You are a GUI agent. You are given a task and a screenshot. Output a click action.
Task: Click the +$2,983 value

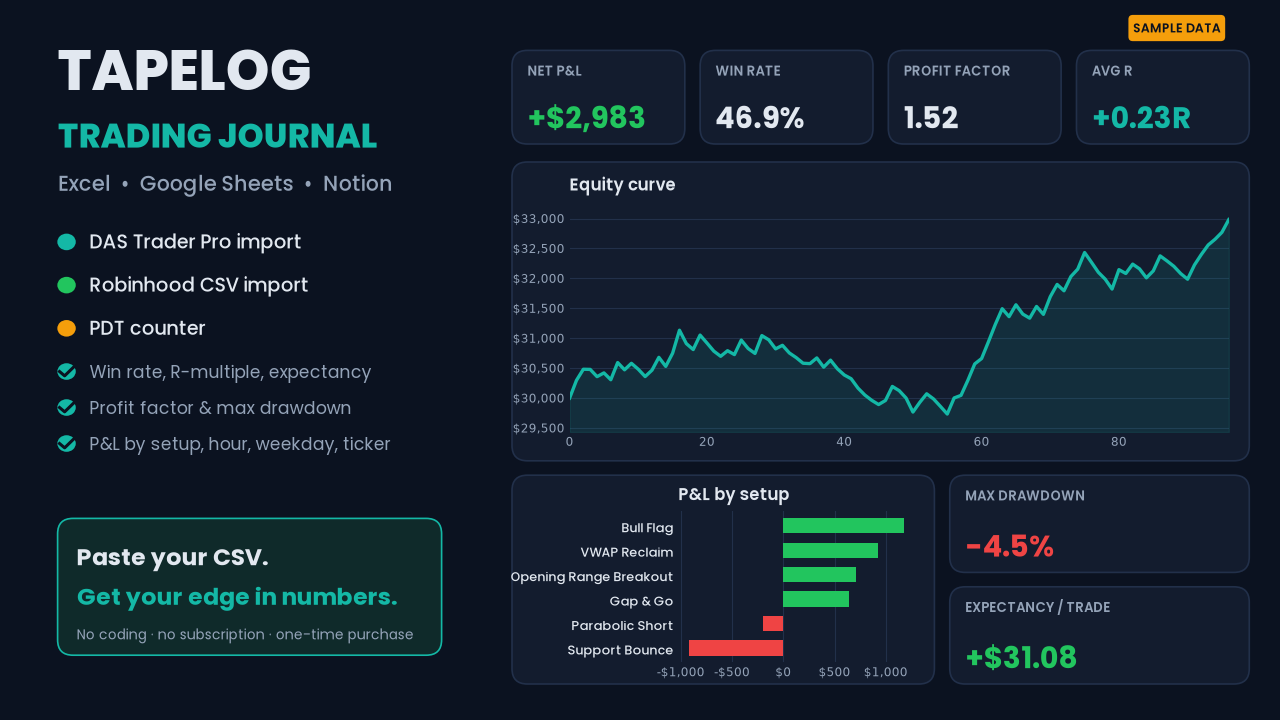coord(587,118)
